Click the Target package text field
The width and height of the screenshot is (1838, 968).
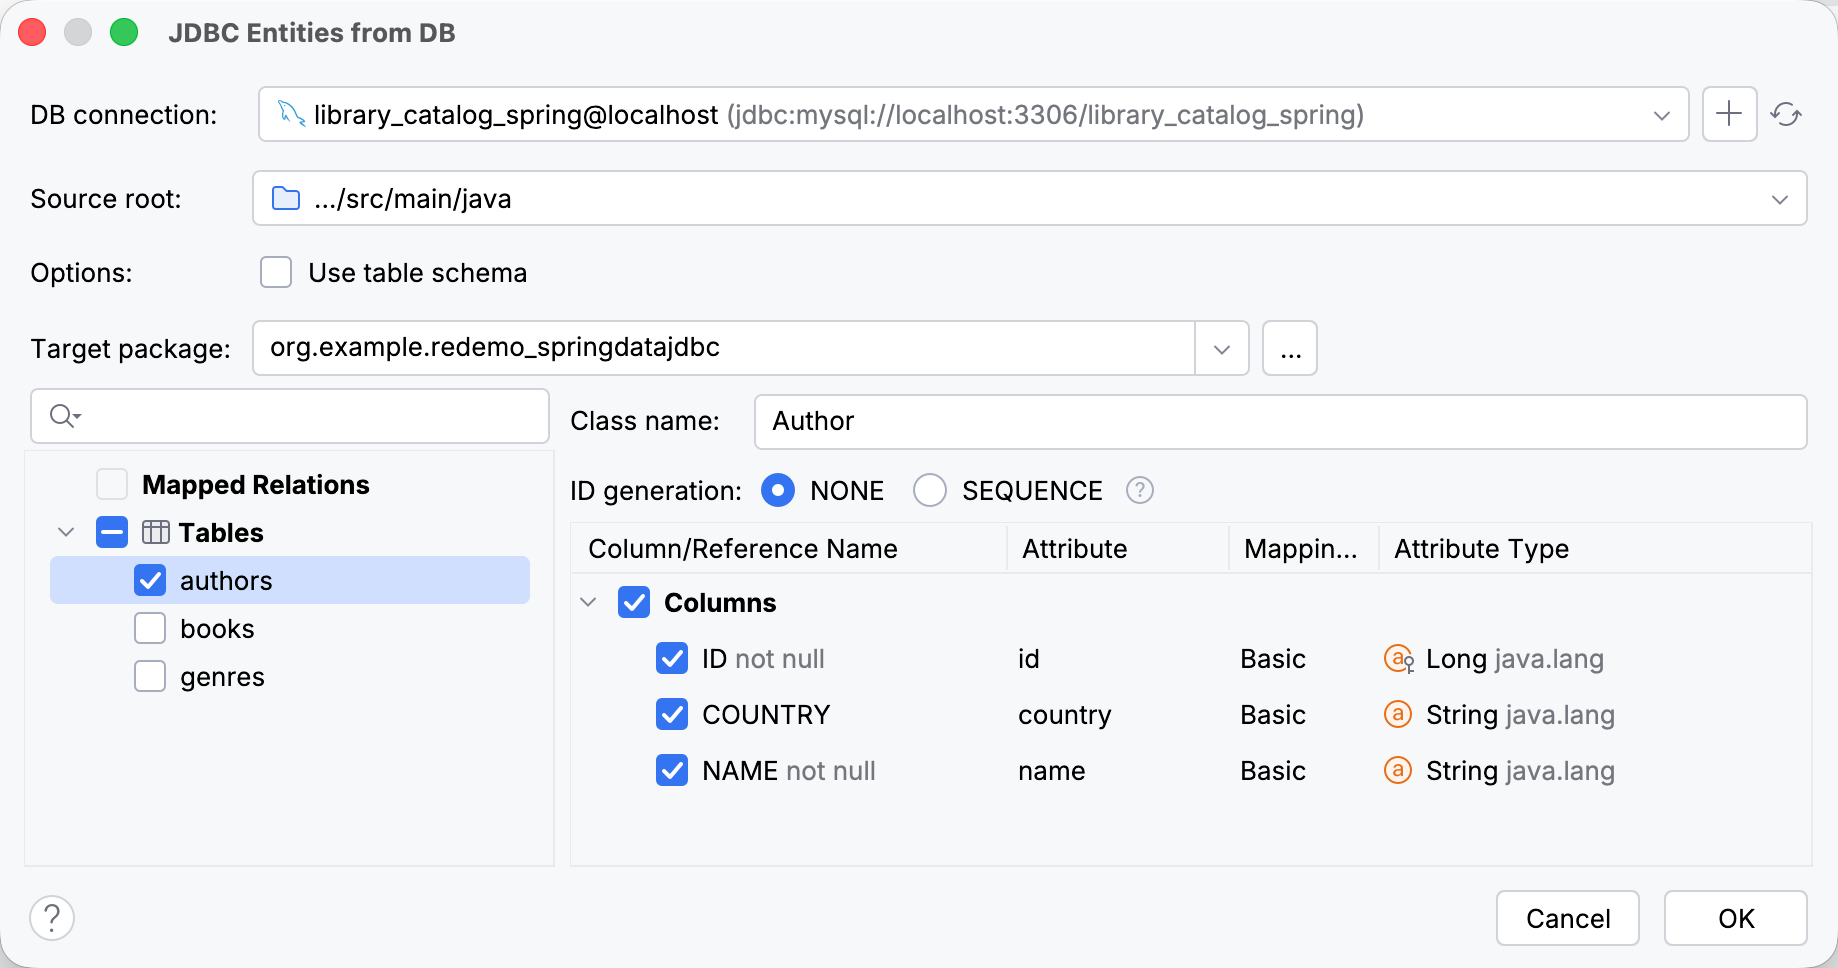coord(724,348)
